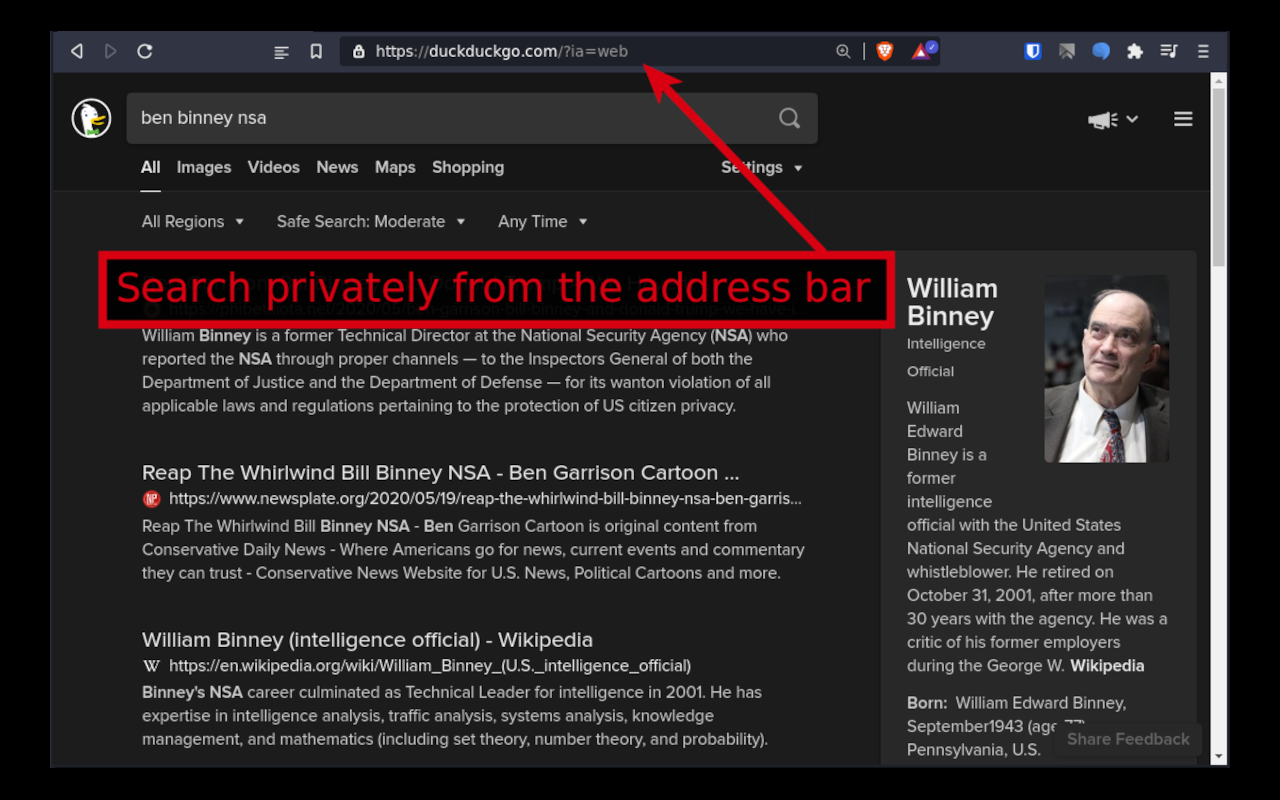Open William Binney Wikipedia result title
Screen dimensions: 1280x800
(367, 640)
